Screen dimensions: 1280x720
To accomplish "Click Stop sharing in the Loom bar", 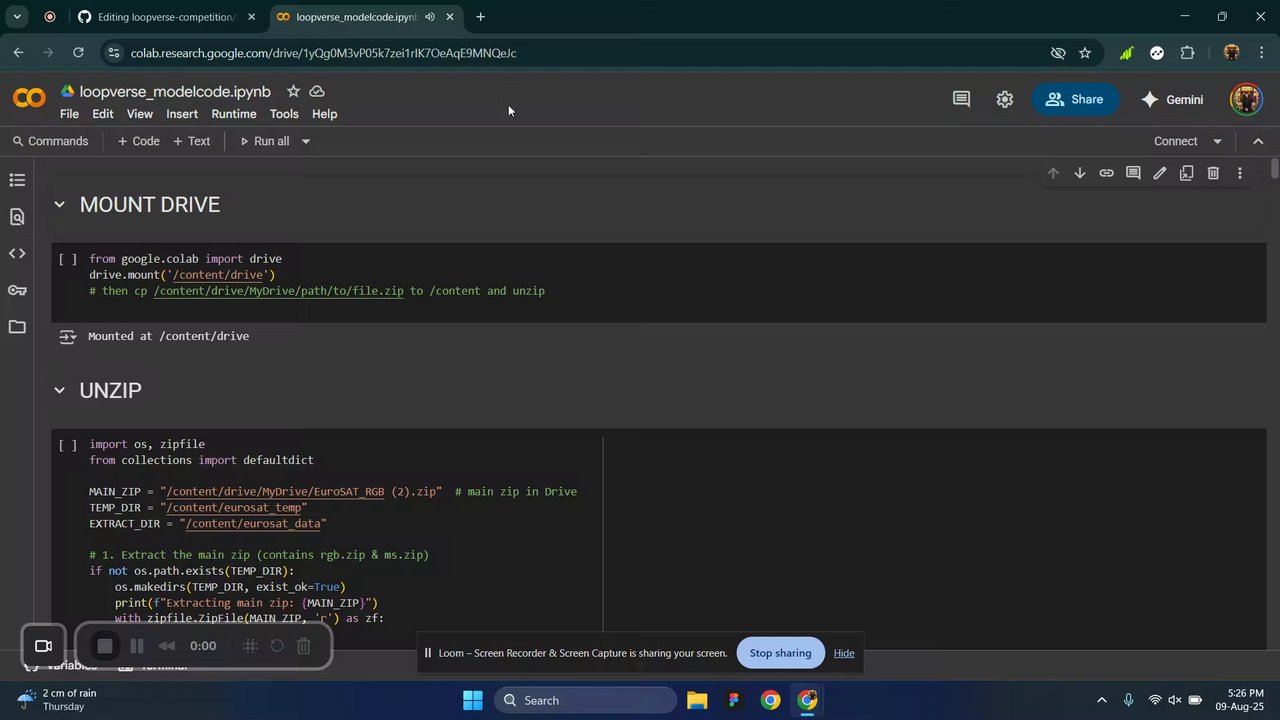I will tap(780, 653).
